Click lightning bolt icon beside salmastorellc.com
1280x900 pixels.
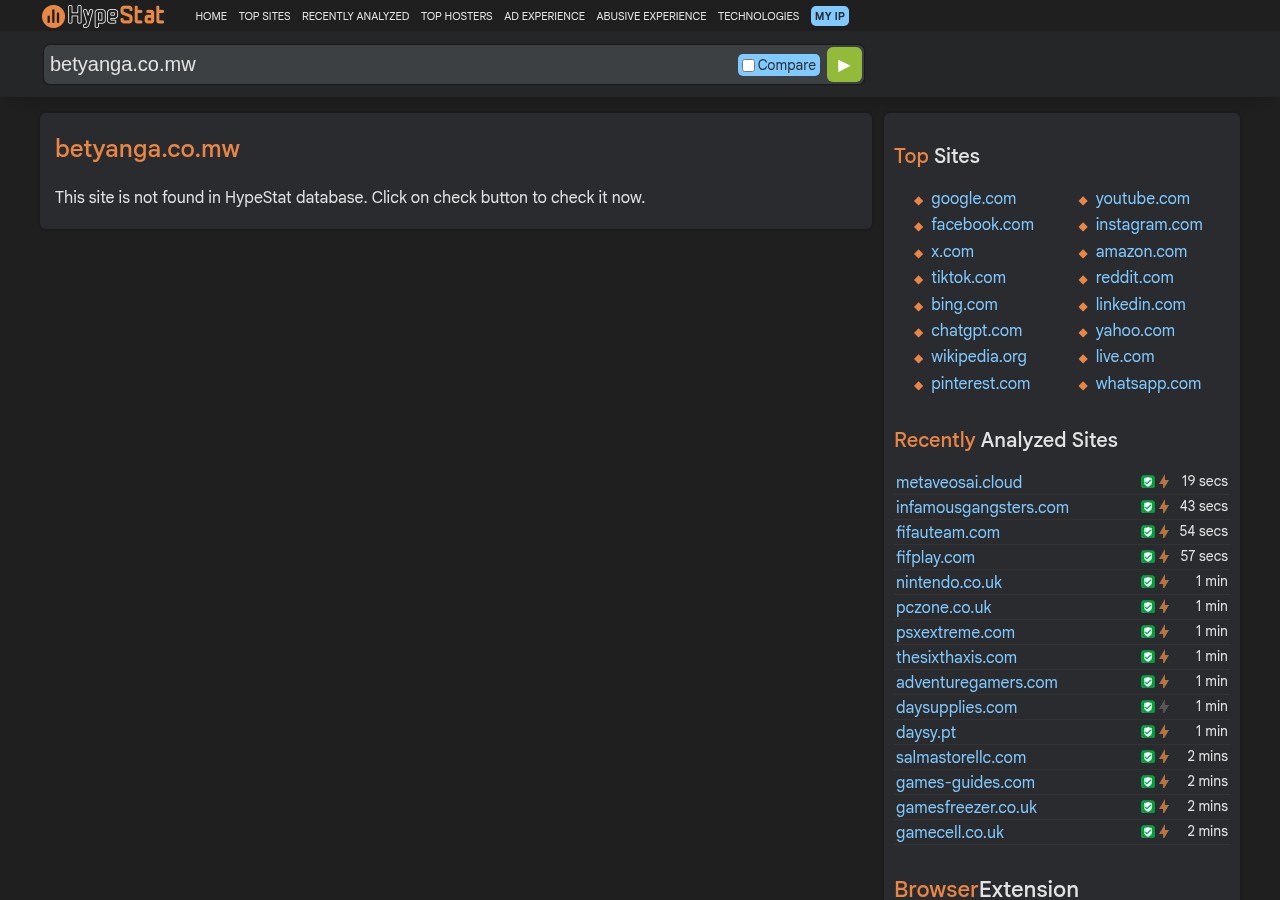pyautogui.click(x=1164, y=757)
